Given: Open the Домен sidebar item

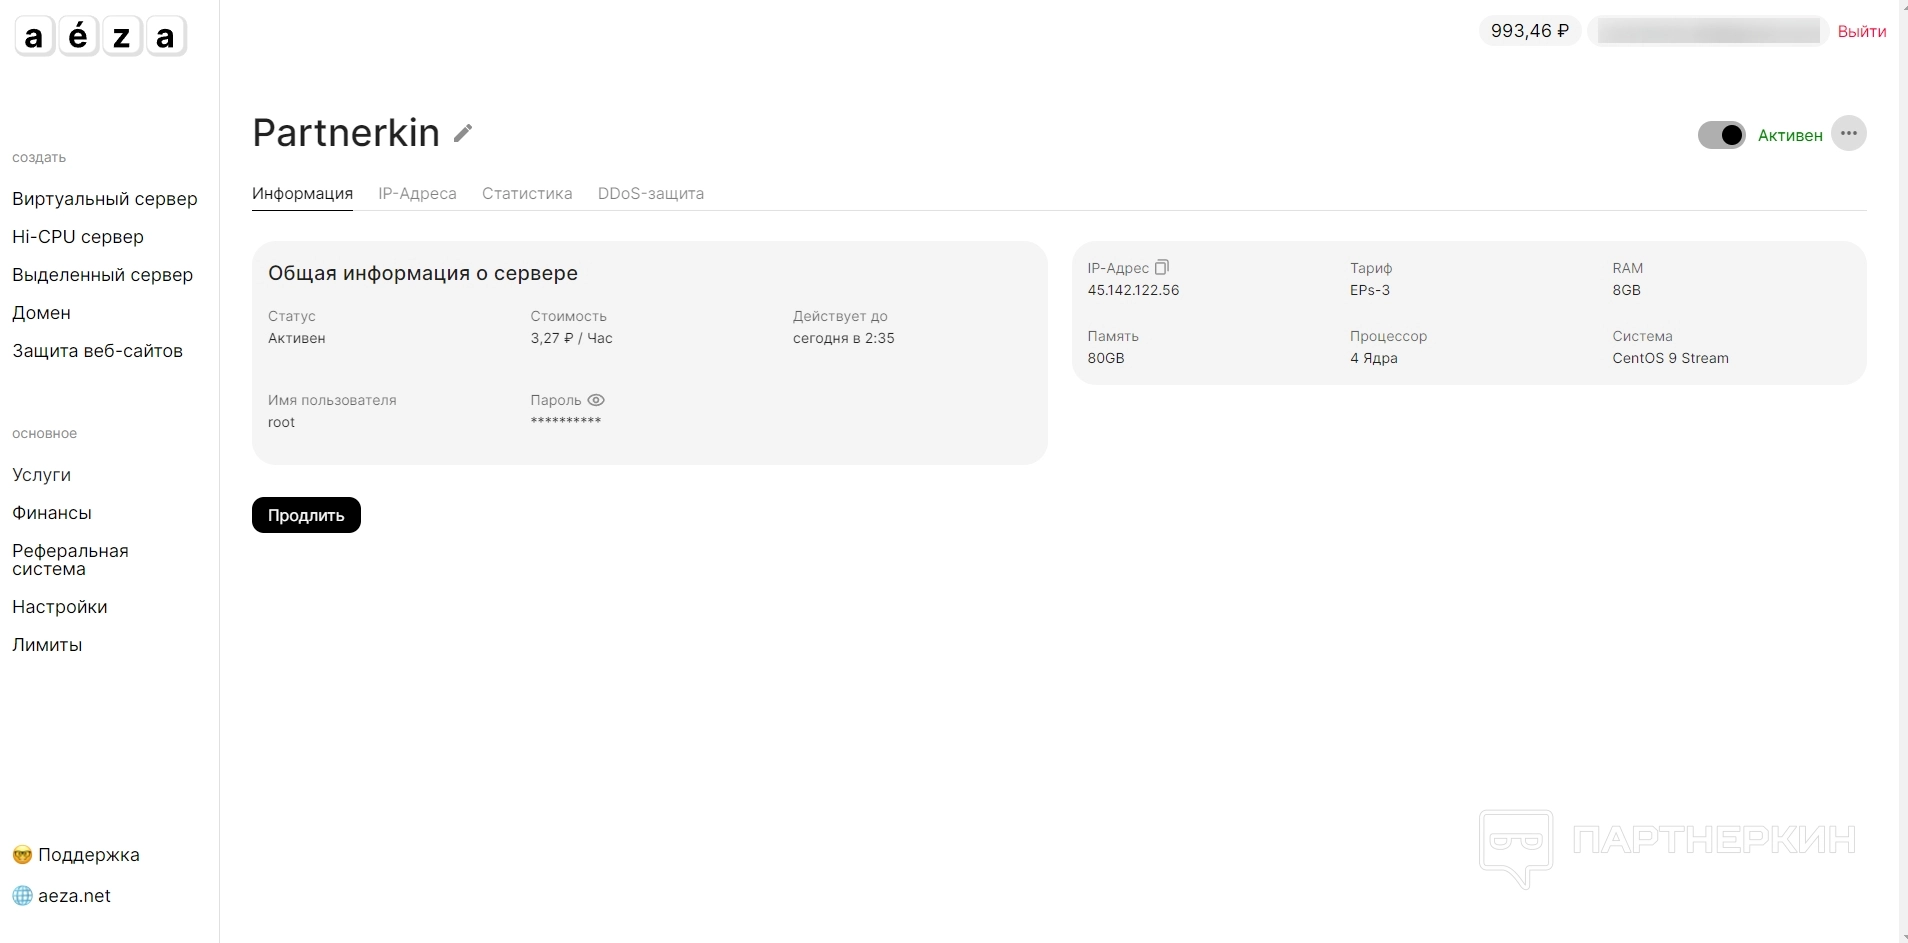Looking at the screenshot, I should 42,313.
